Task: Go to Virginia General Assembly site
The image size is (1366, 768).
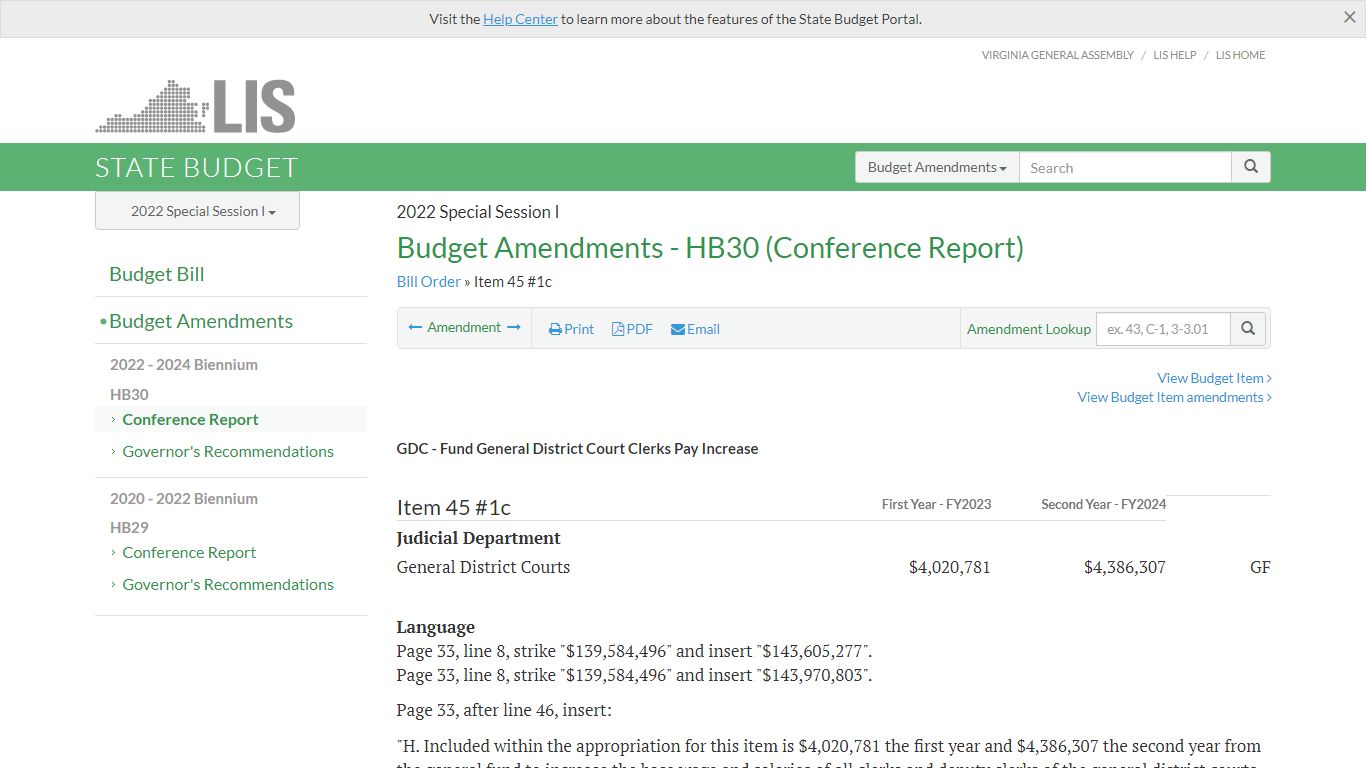Action: click(x=1057, y=55)
